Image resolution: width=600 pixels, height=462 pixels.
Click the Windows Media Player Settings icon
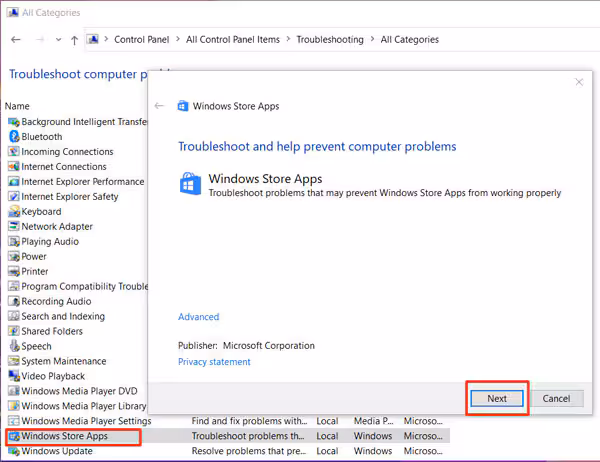click(x=14, y=421)
